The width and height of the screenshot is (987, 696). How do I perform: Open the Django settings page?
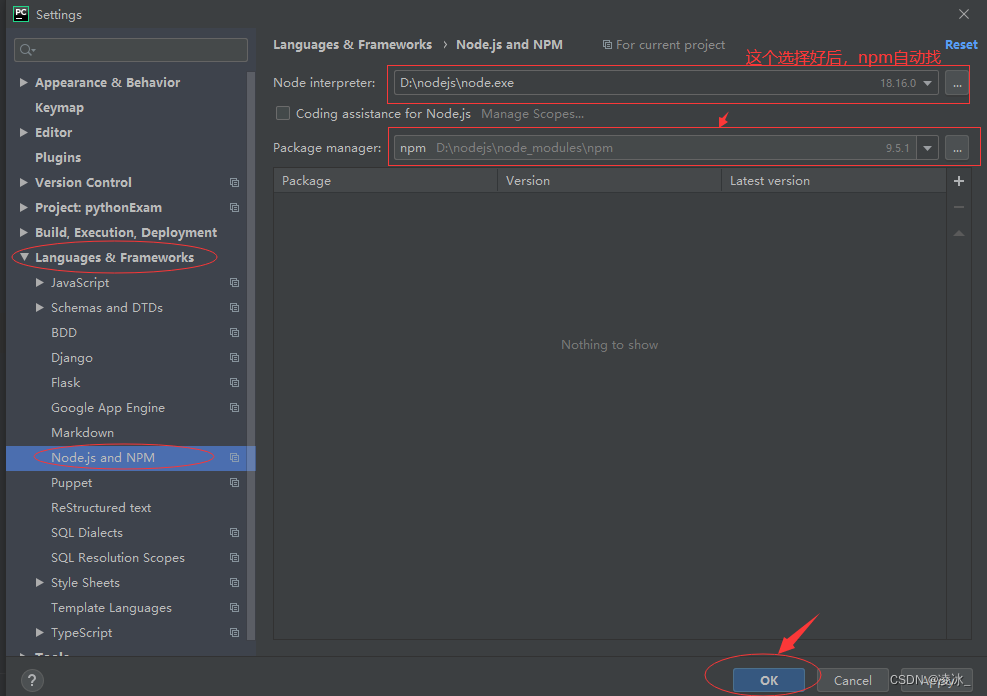72,357
